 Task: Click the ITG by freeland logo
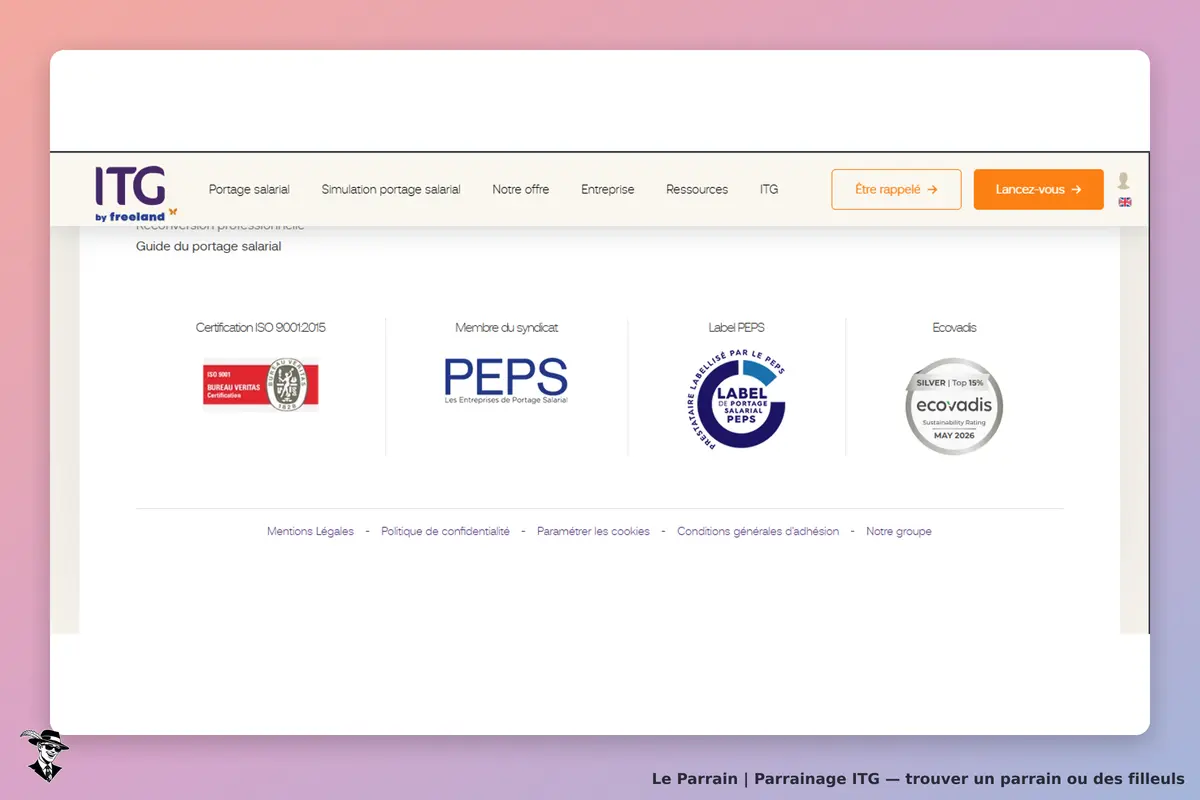(x=136, y=193)
